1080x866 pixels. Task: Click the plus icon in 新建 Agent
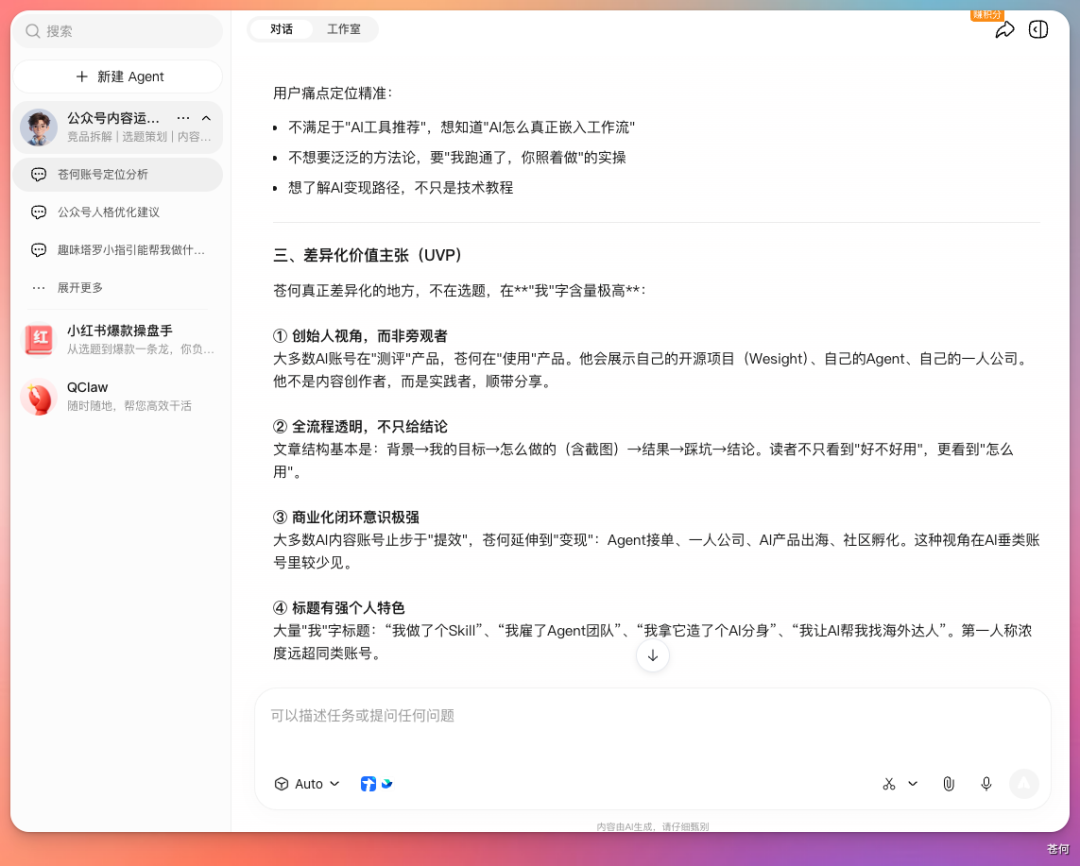point(81,76)
